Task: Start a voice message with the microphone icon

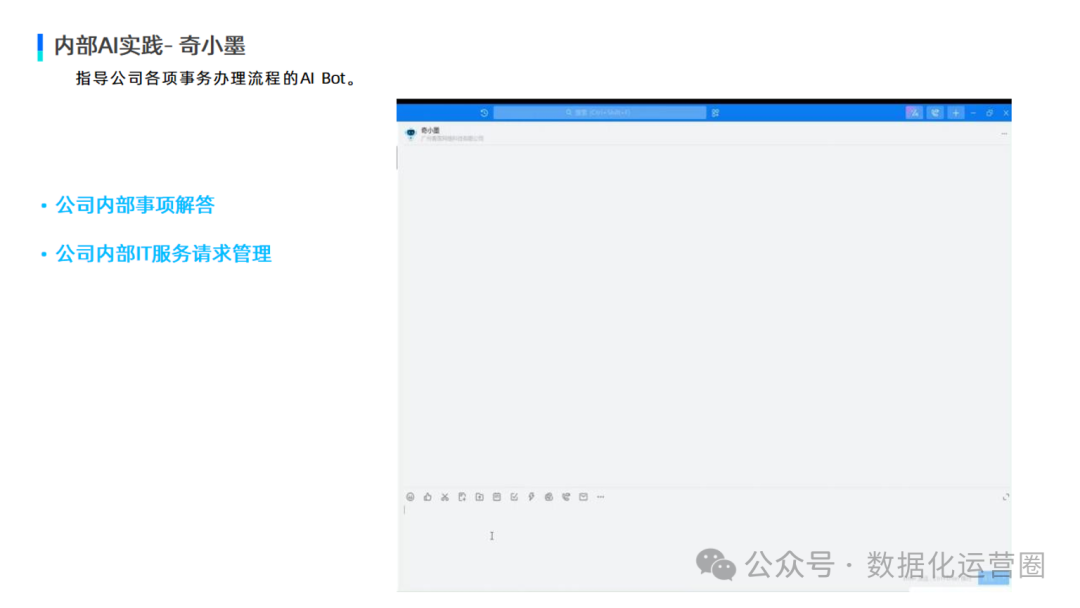Action: click(x=531, y=497)
